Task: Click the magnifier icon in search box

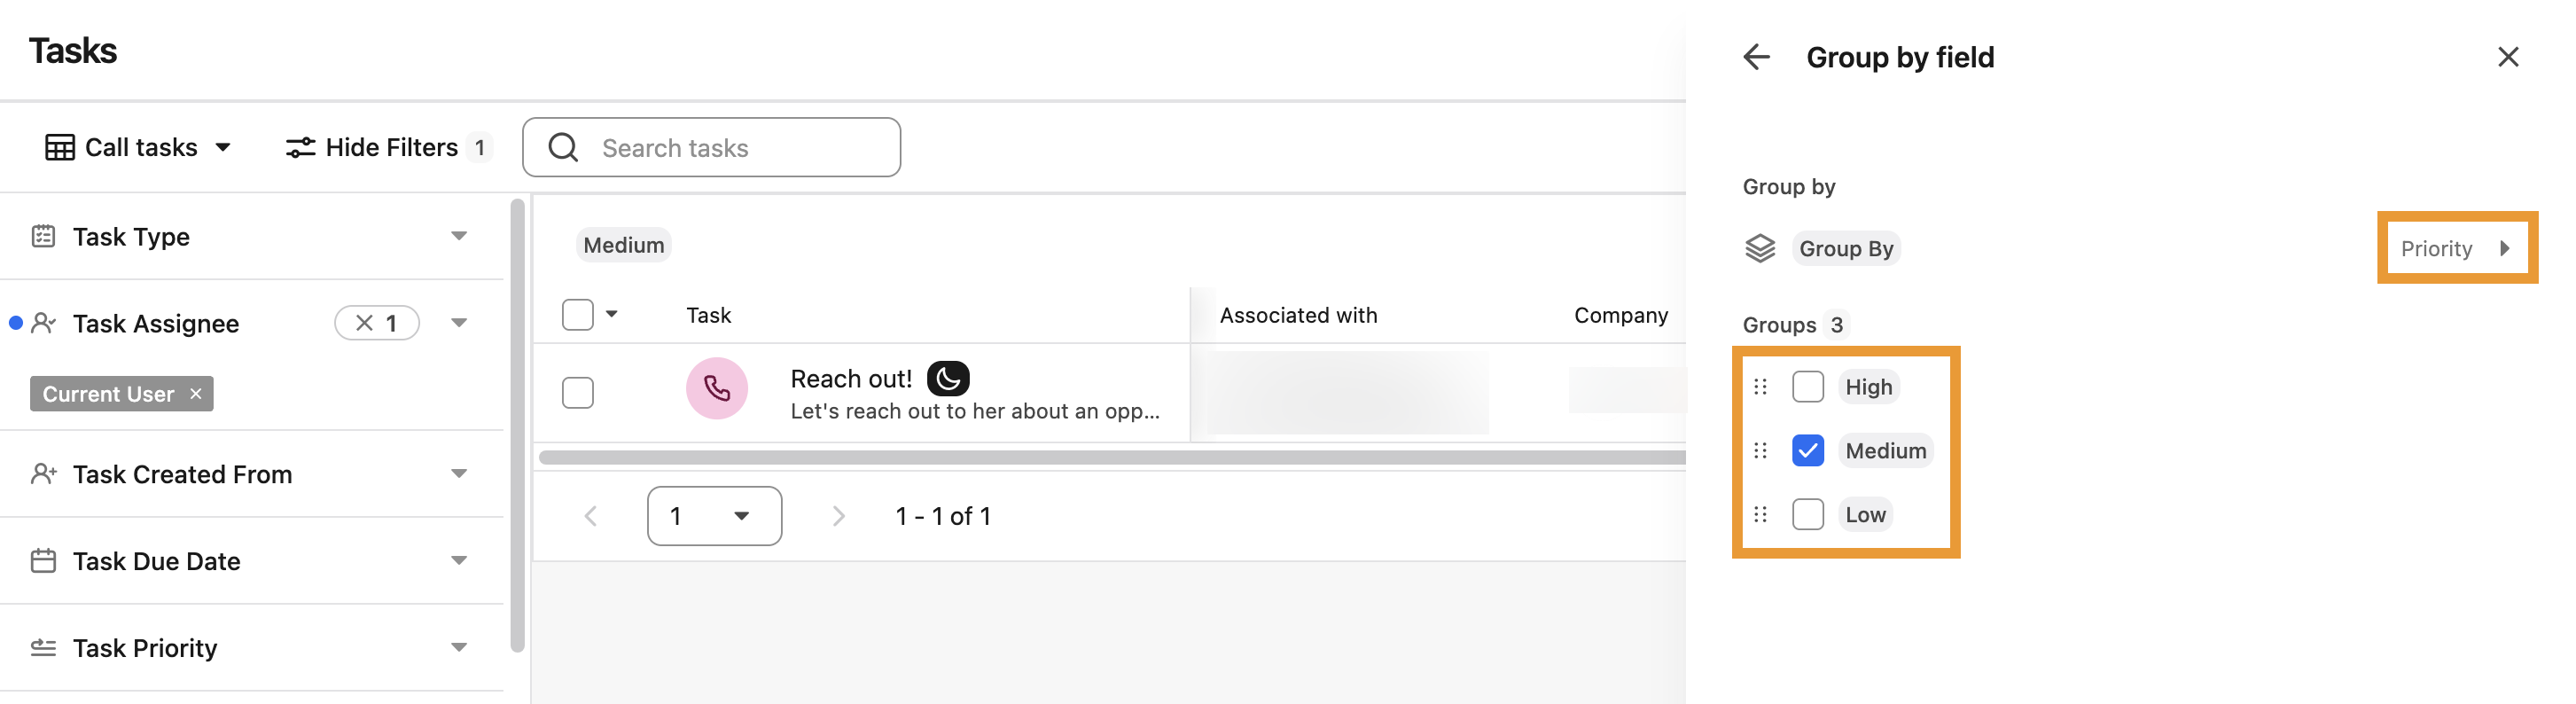Action: 563,147
